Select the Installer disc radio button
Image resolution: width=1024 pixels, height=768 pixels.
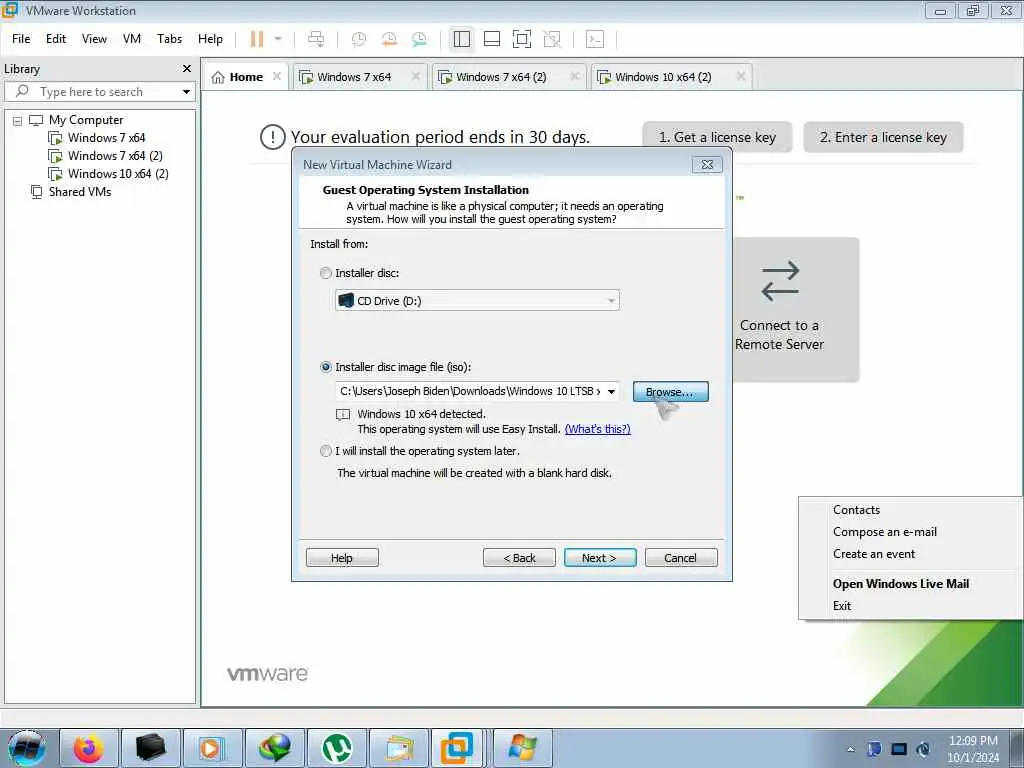pyautogui.click(x=326, y=273)
